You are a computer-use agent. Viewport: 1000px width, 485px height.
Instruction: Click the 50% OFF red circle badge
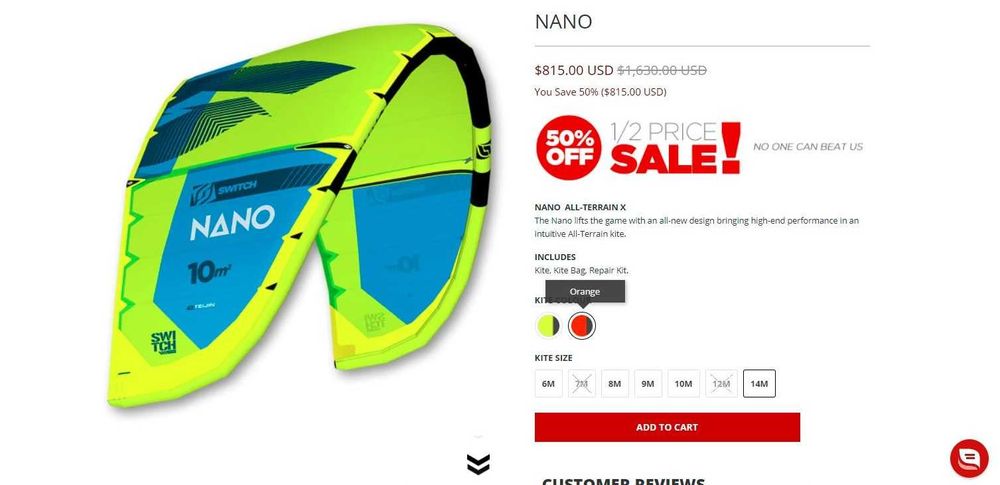coord(568,147)
